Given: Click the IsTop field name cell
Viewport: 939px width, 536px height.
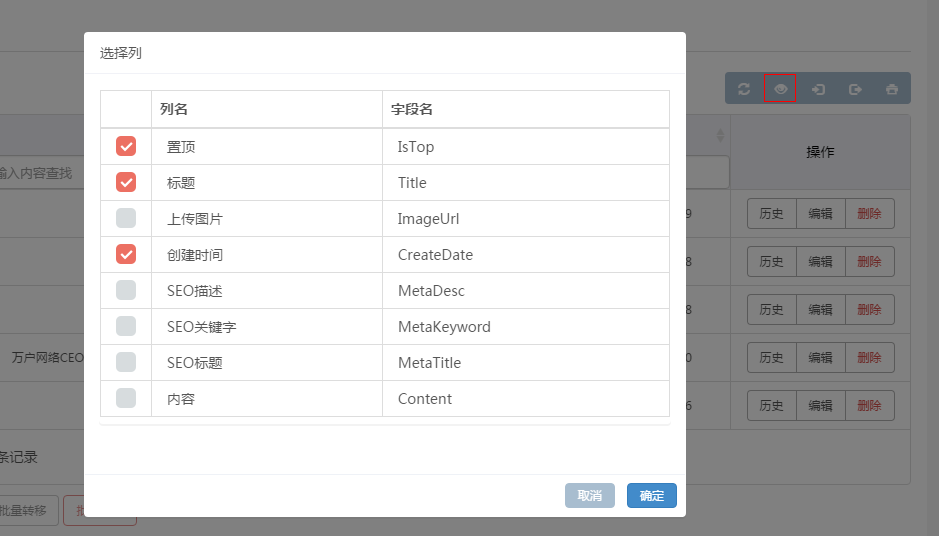Looking at the screenshot, I should pos(526,147).
